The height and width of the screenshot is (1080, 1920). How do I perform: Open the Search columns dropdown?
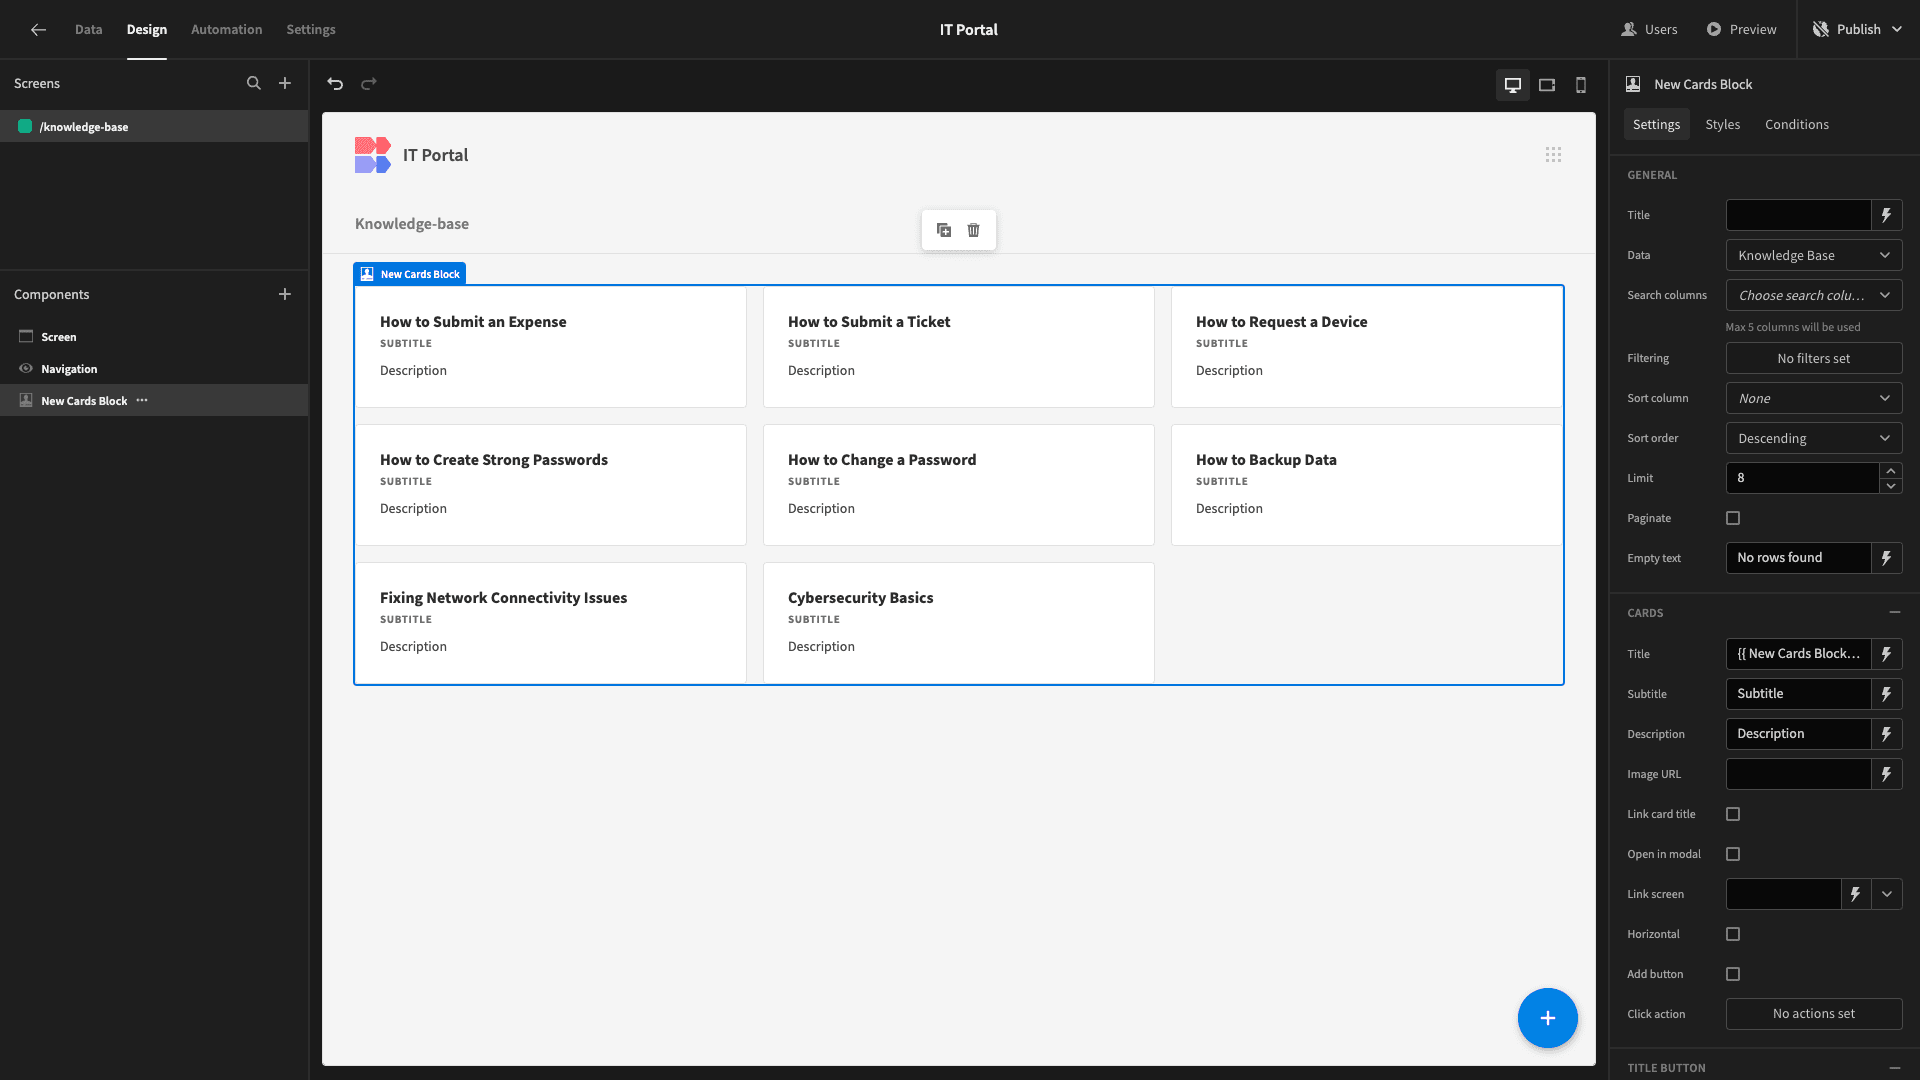point(1814,295)
